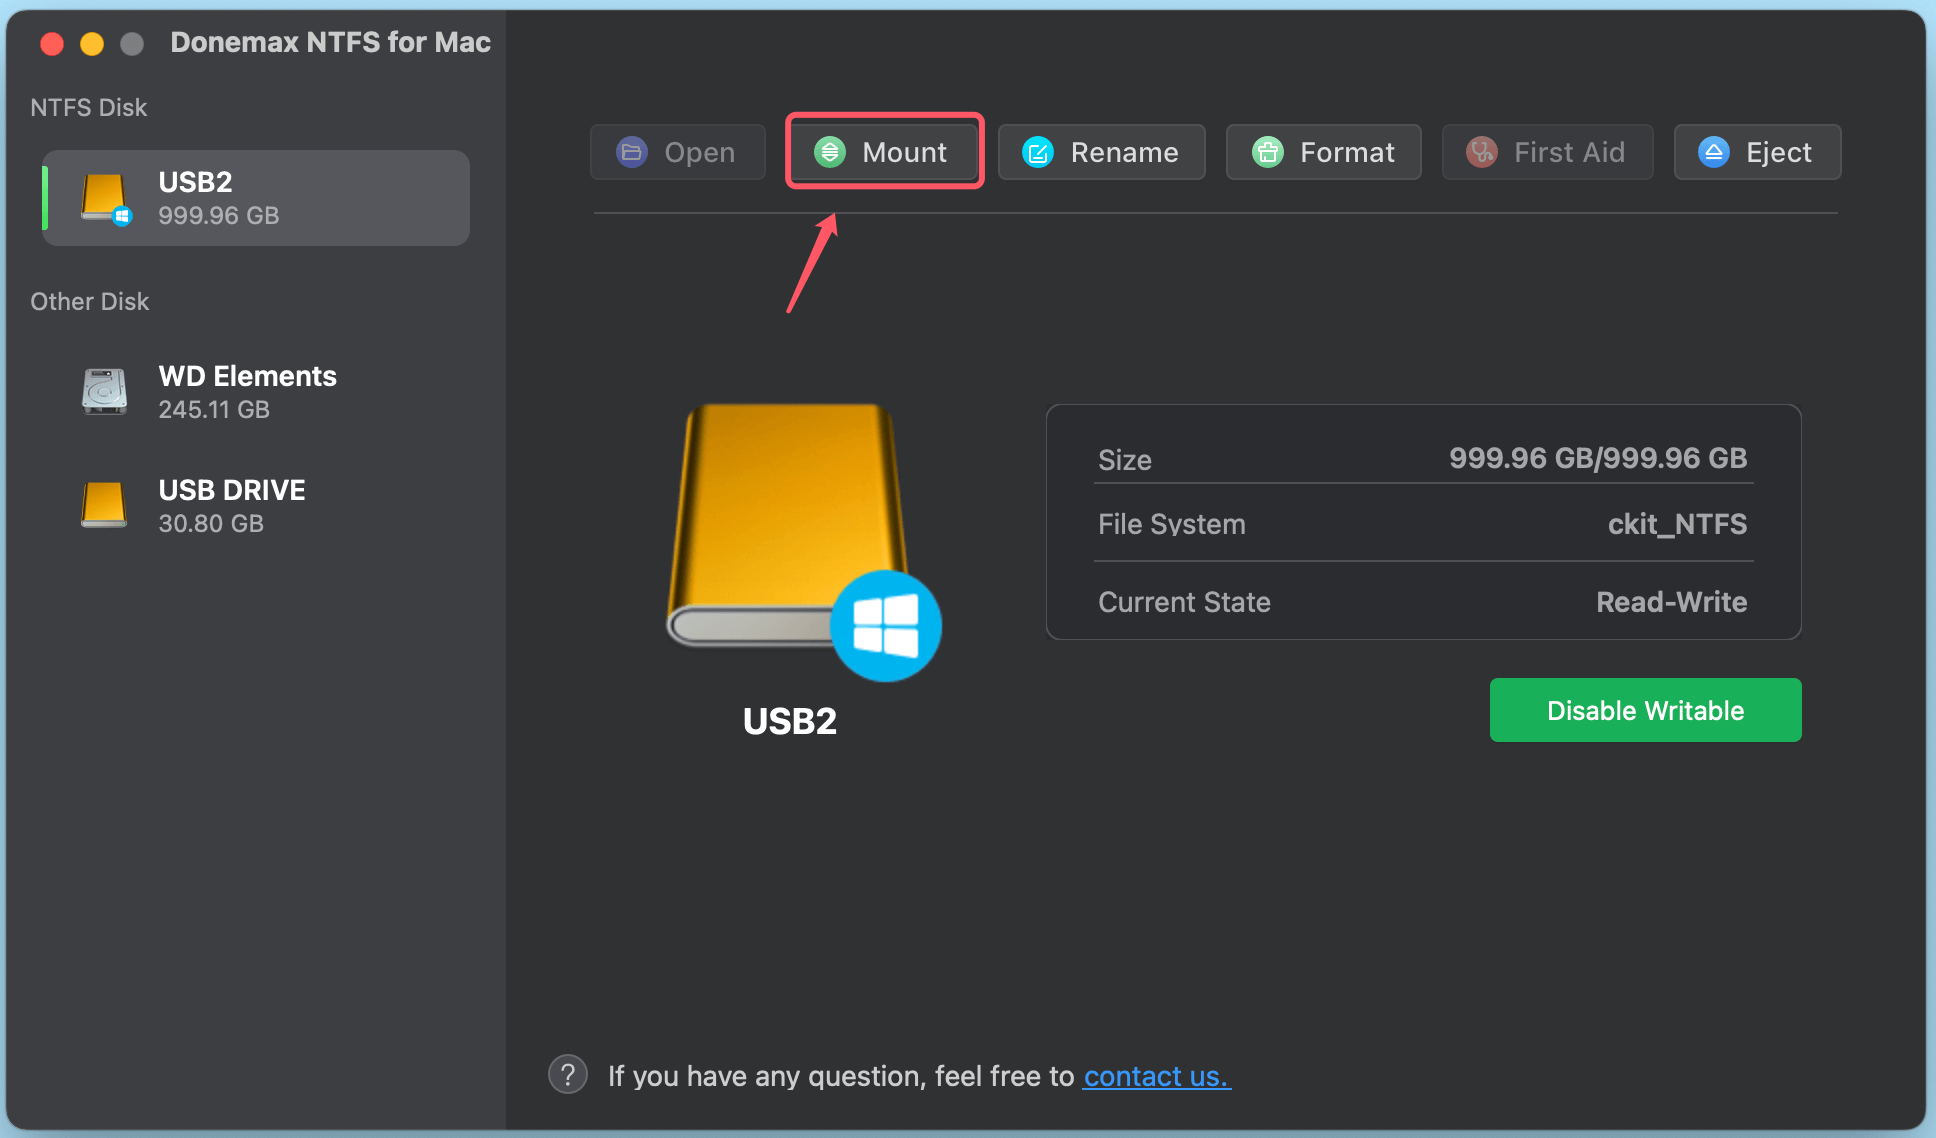
Task: Click the WD Elements disk icon
Action: click(x=103, y=391)
